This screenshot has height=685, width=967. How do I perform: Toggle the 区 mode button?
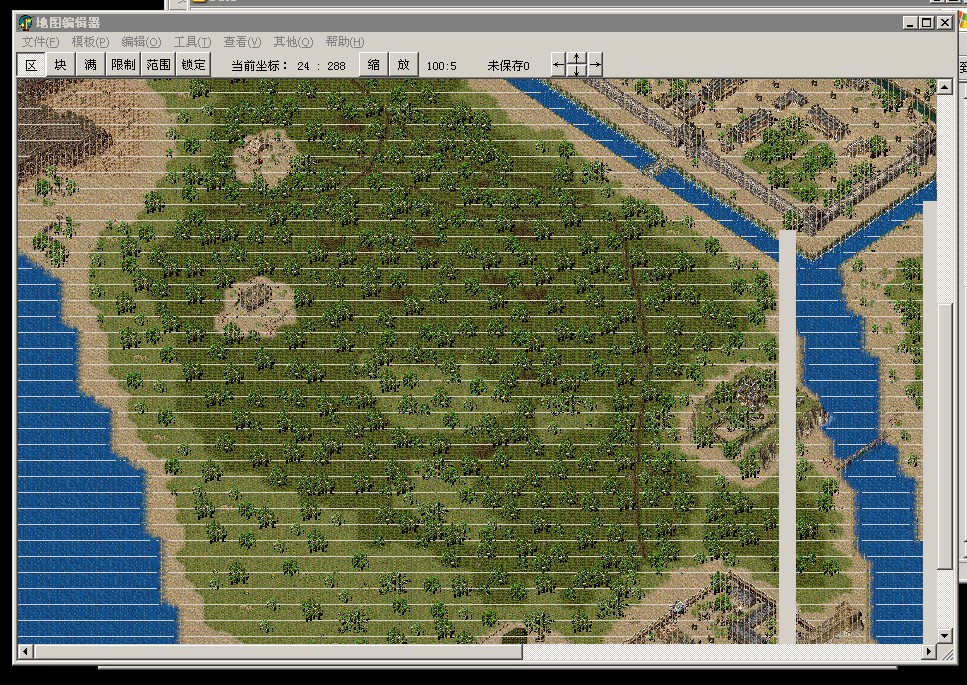(x=31, y=65)
